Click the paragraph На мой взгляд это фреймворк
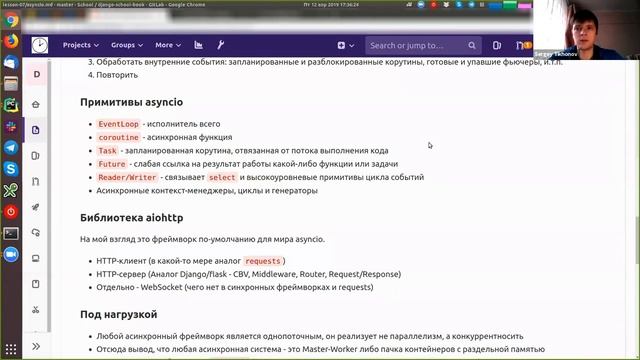Image resolution: width=640 pixels, height=360 pixels. click(202, 239)
